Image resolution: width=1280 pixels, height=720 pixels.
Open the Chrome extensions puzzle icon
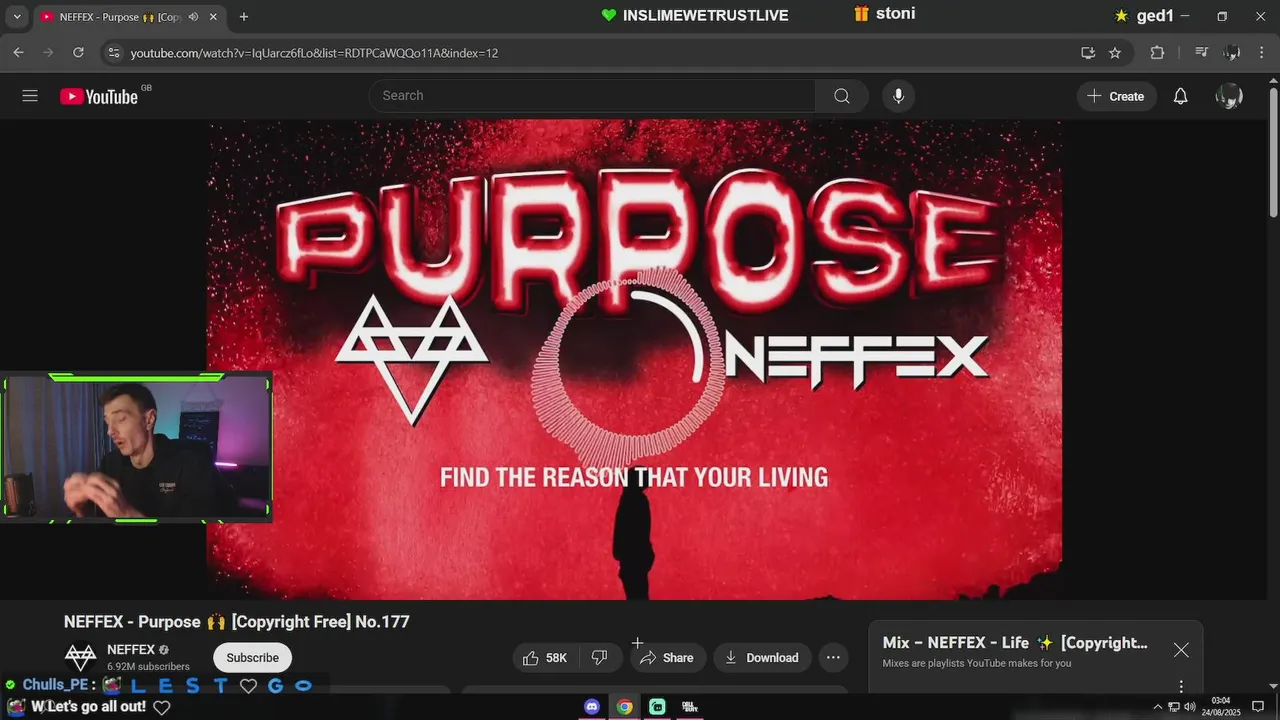[1157, 53]
